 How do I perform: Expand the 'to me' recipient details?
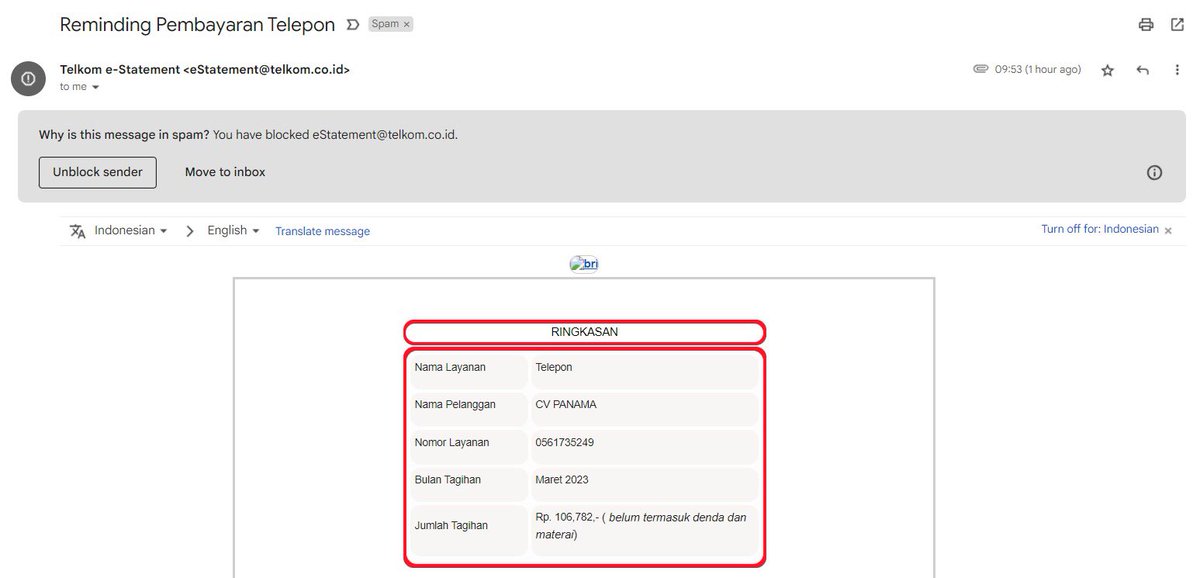(96, 87)
